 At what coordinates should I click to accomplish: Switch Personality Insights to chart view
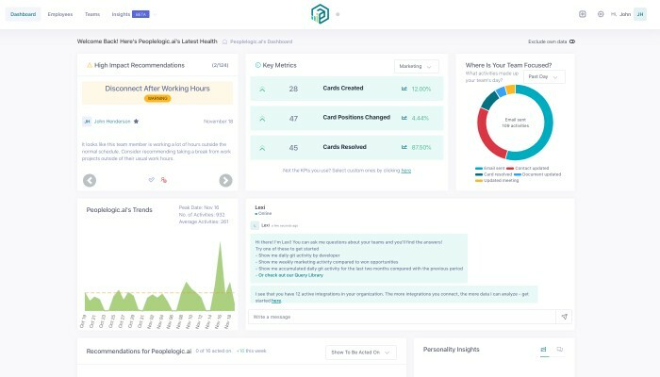543,350
